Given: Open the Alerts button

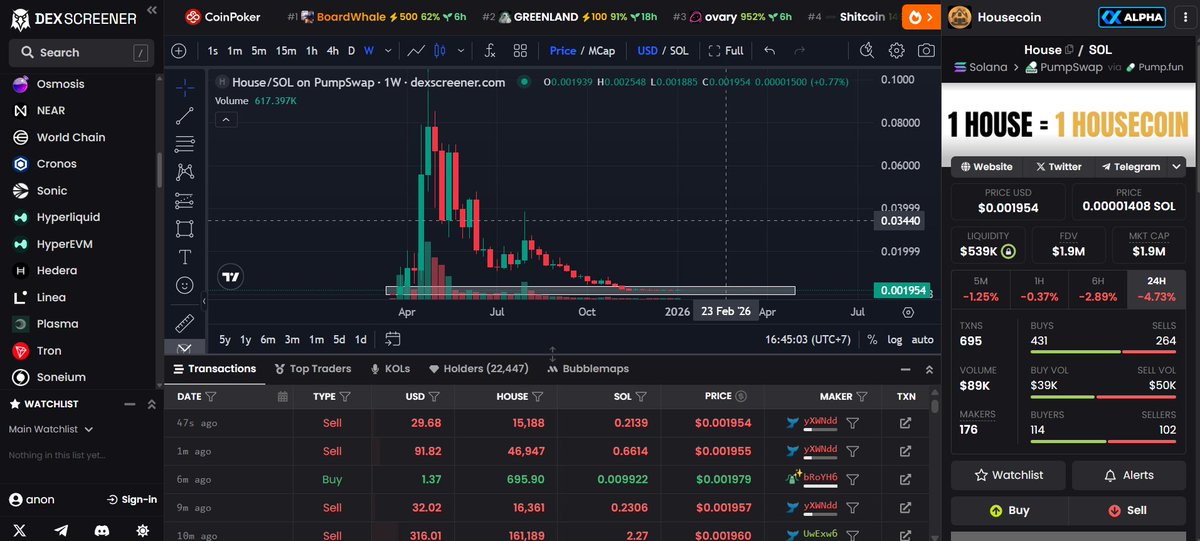Looking at the screenshot, I should click(x=1129, y=475).
